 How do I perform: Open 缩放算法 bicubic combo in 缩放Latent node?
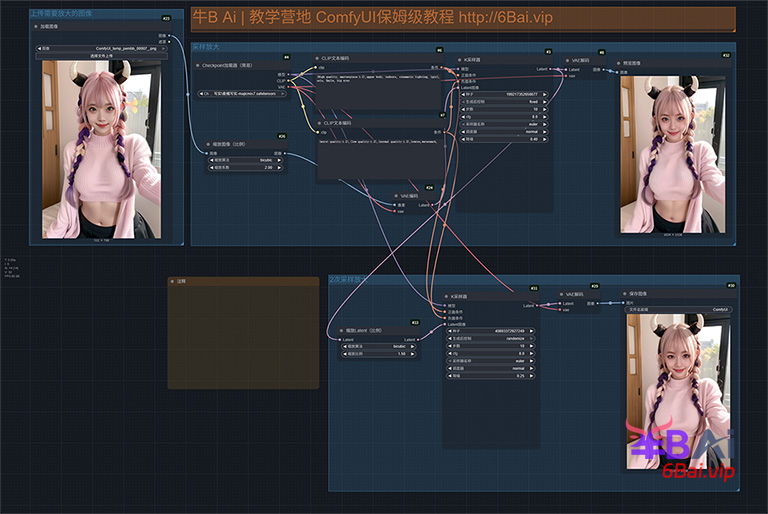378,346
